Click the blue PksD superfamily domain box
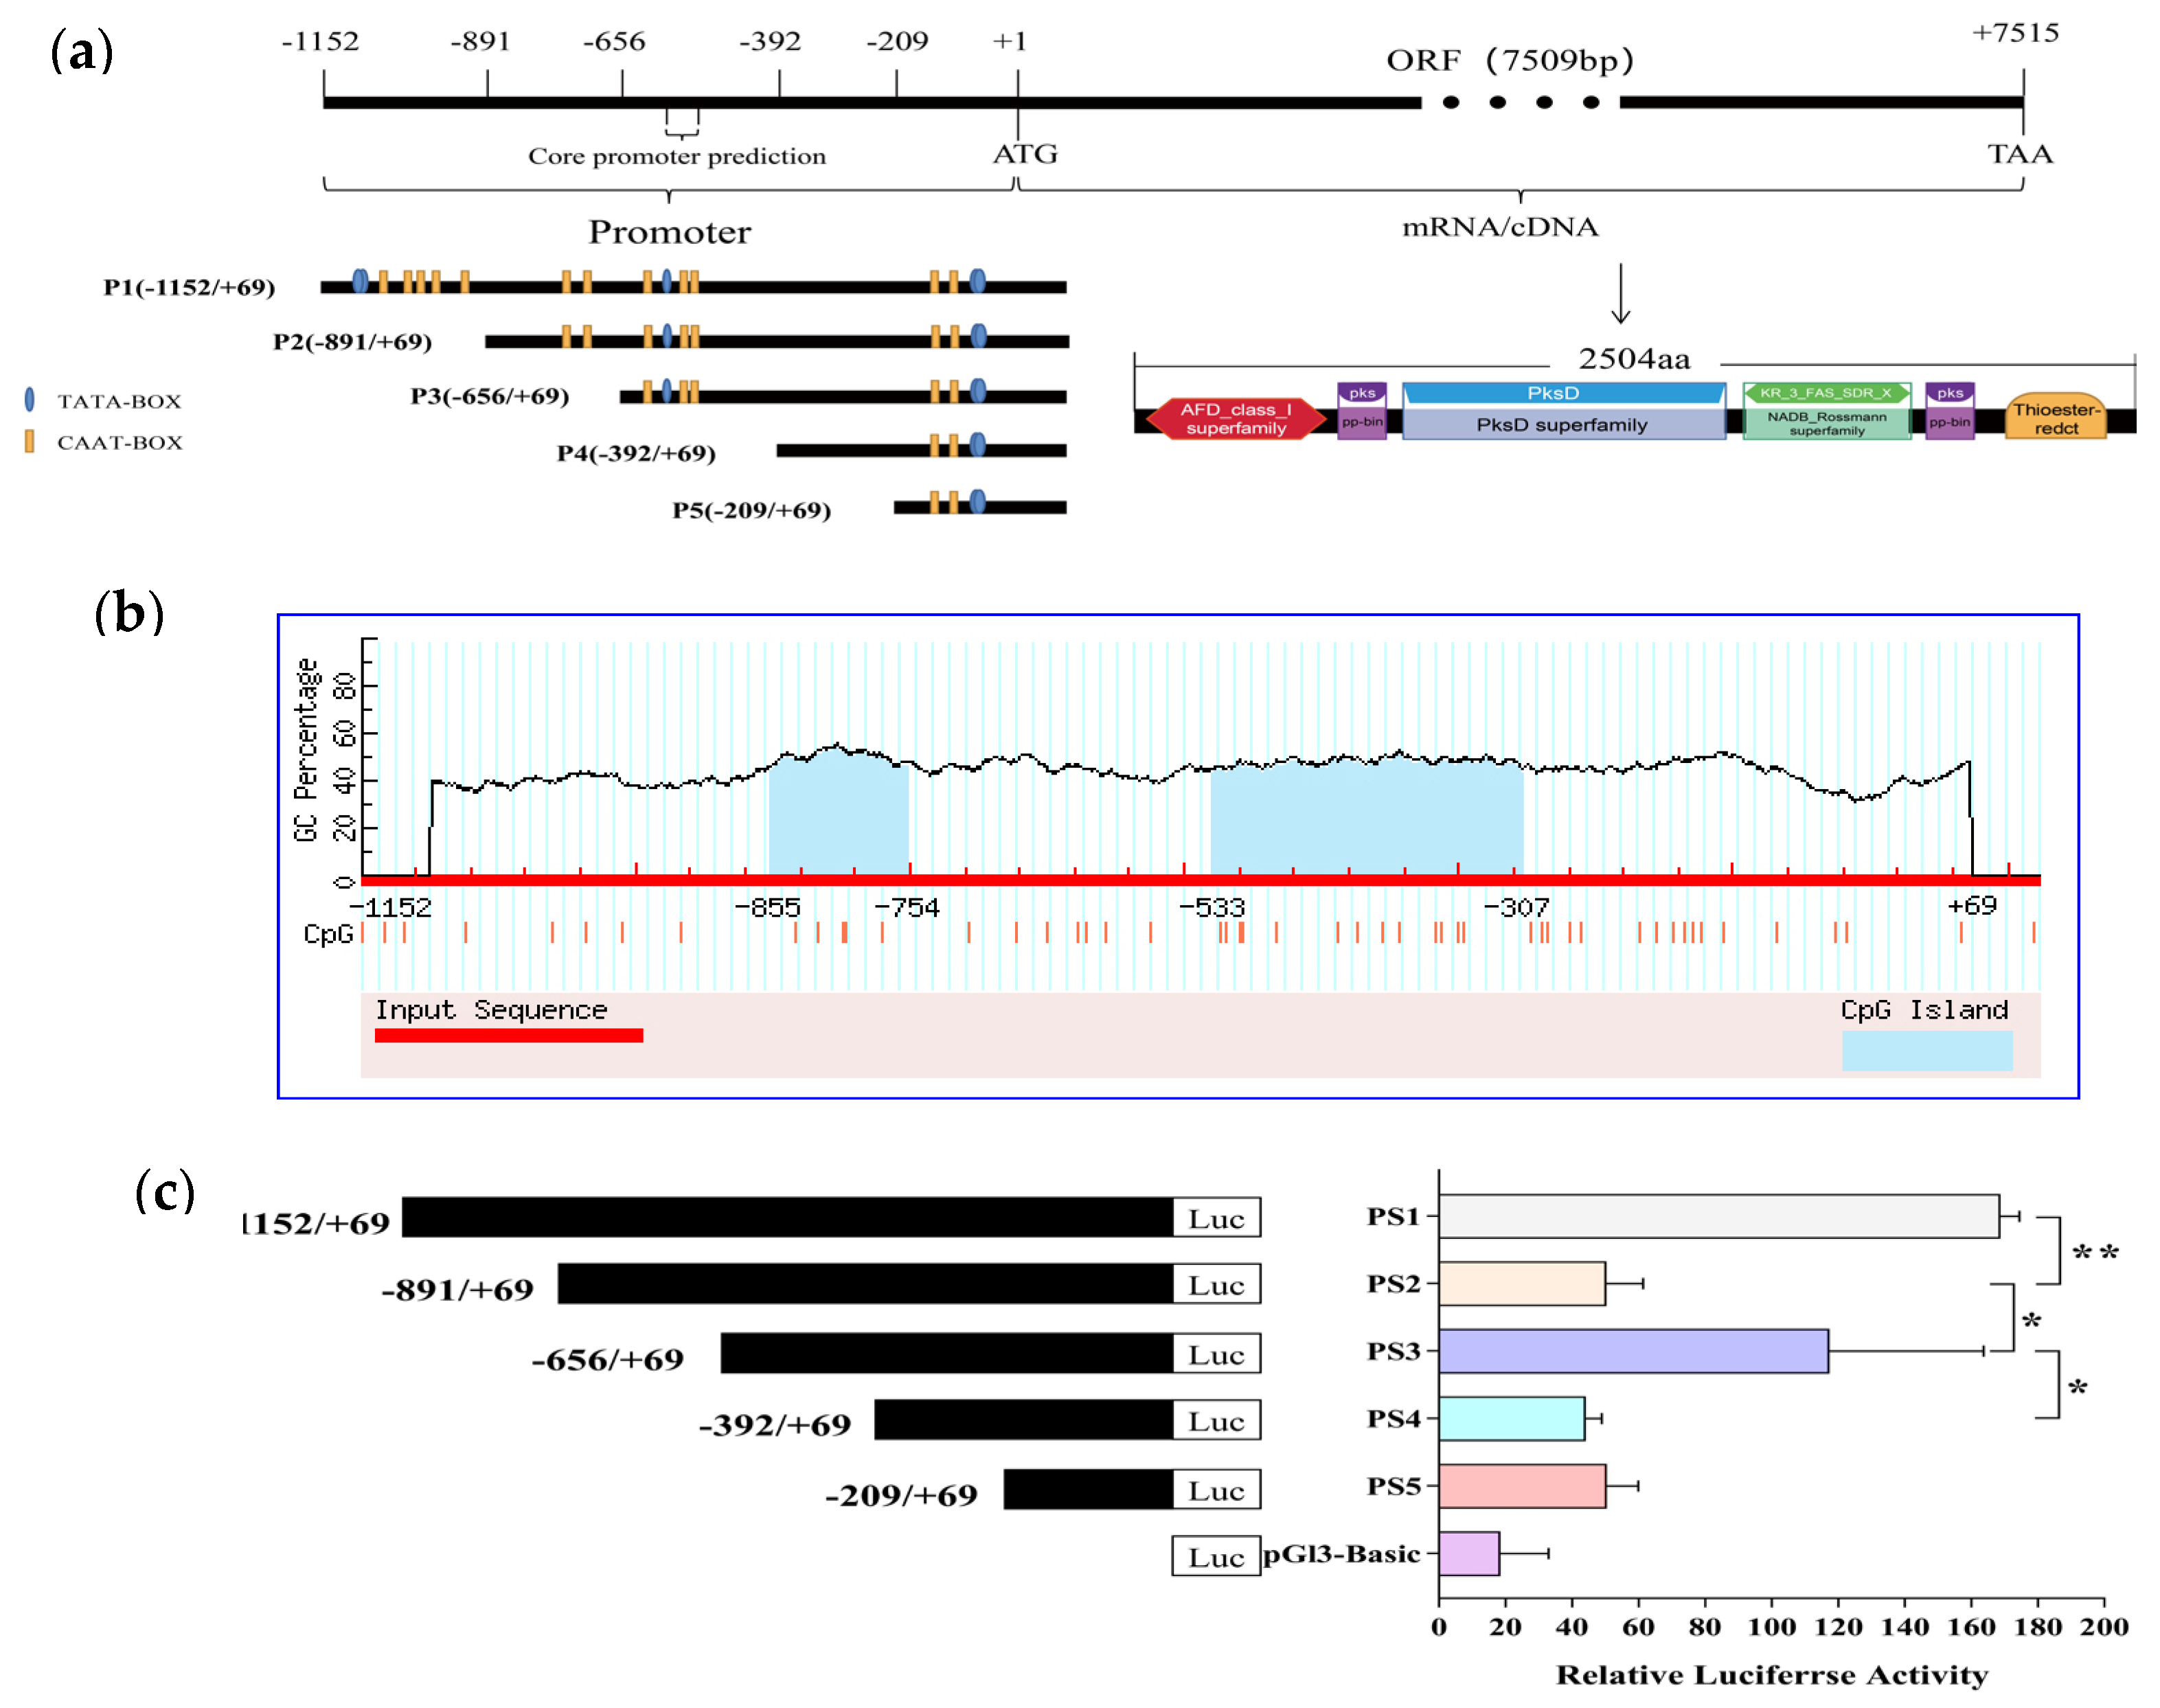 (1562, 424)
